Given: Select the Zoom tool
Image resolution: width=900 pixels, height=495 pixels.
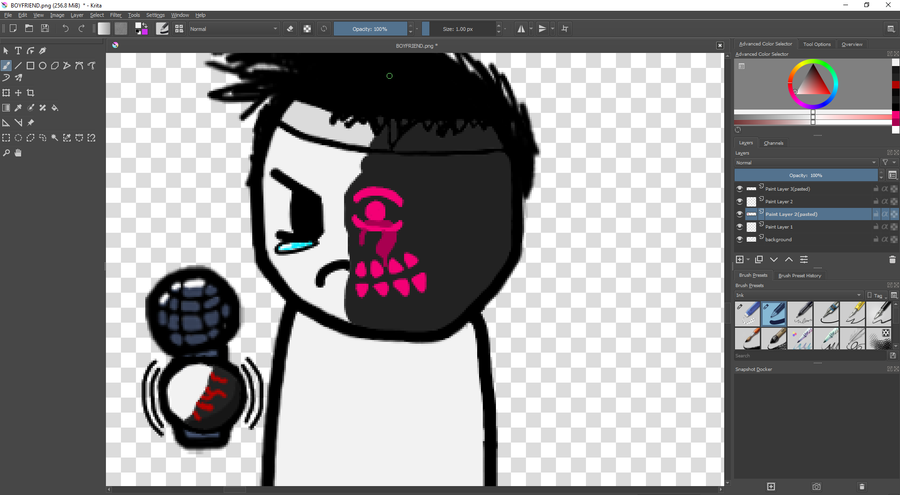Looking at the screenshot, I should pyautogui.click(x=6, y=153).
